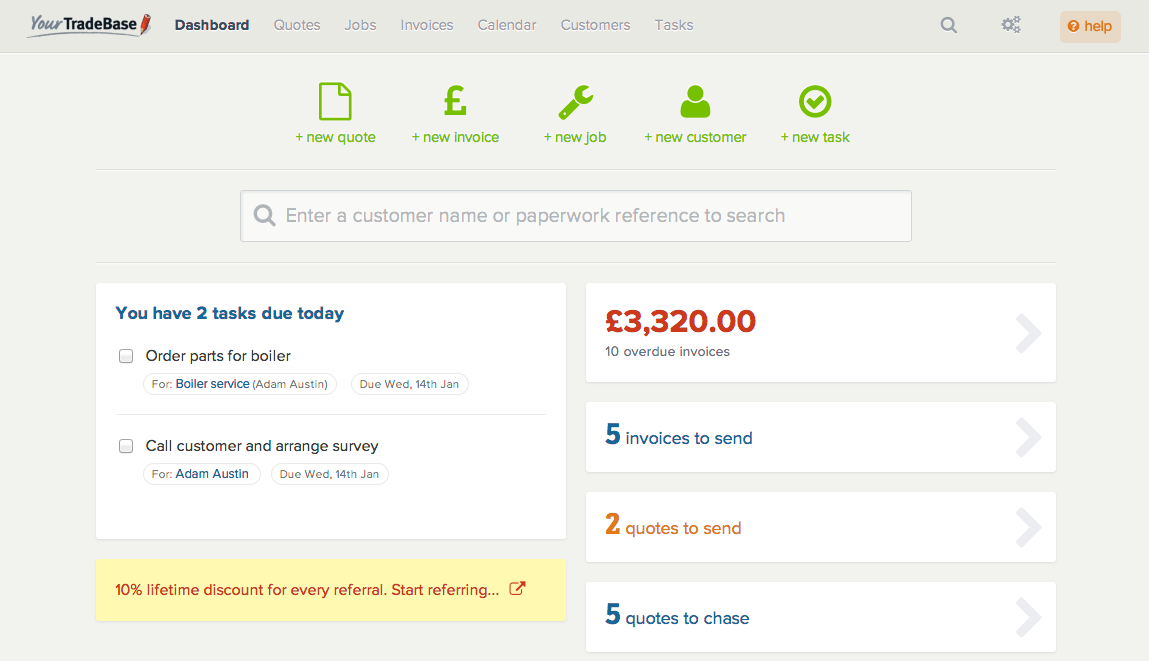Click the wrench new job icon
Screen dimensions: 1149x661
pyautogui.click(x=575, y=101)
